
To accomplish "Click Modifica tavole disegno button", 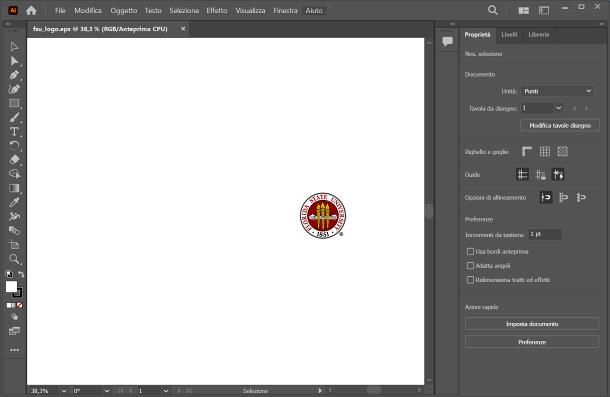I will click(x=560, y=125).
